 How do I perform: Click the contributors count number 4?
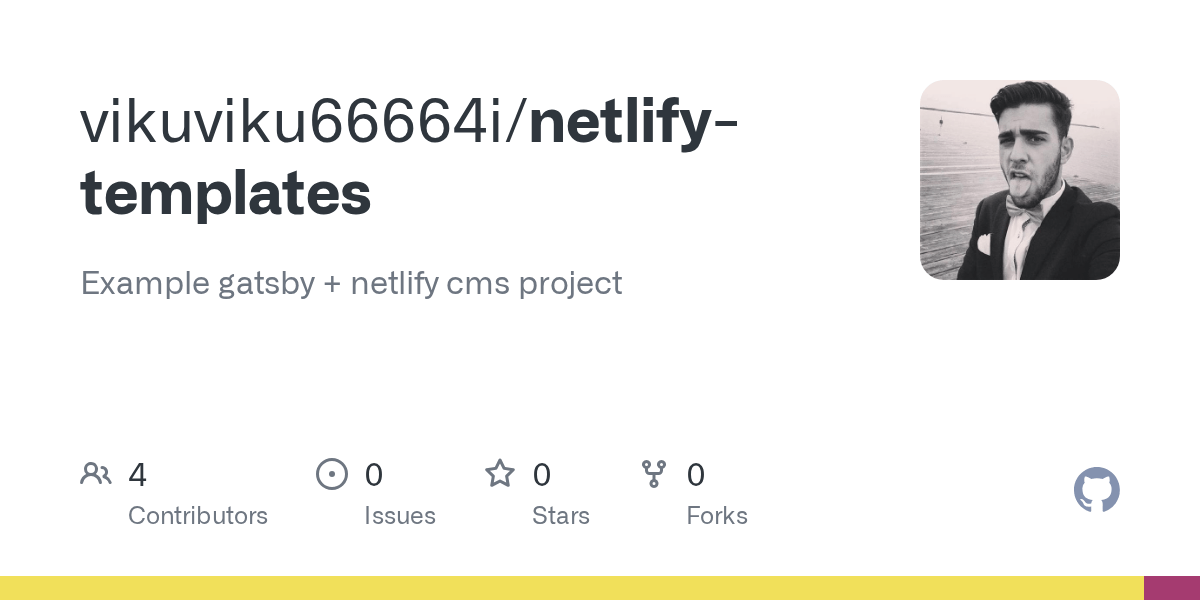coord(138,474)
